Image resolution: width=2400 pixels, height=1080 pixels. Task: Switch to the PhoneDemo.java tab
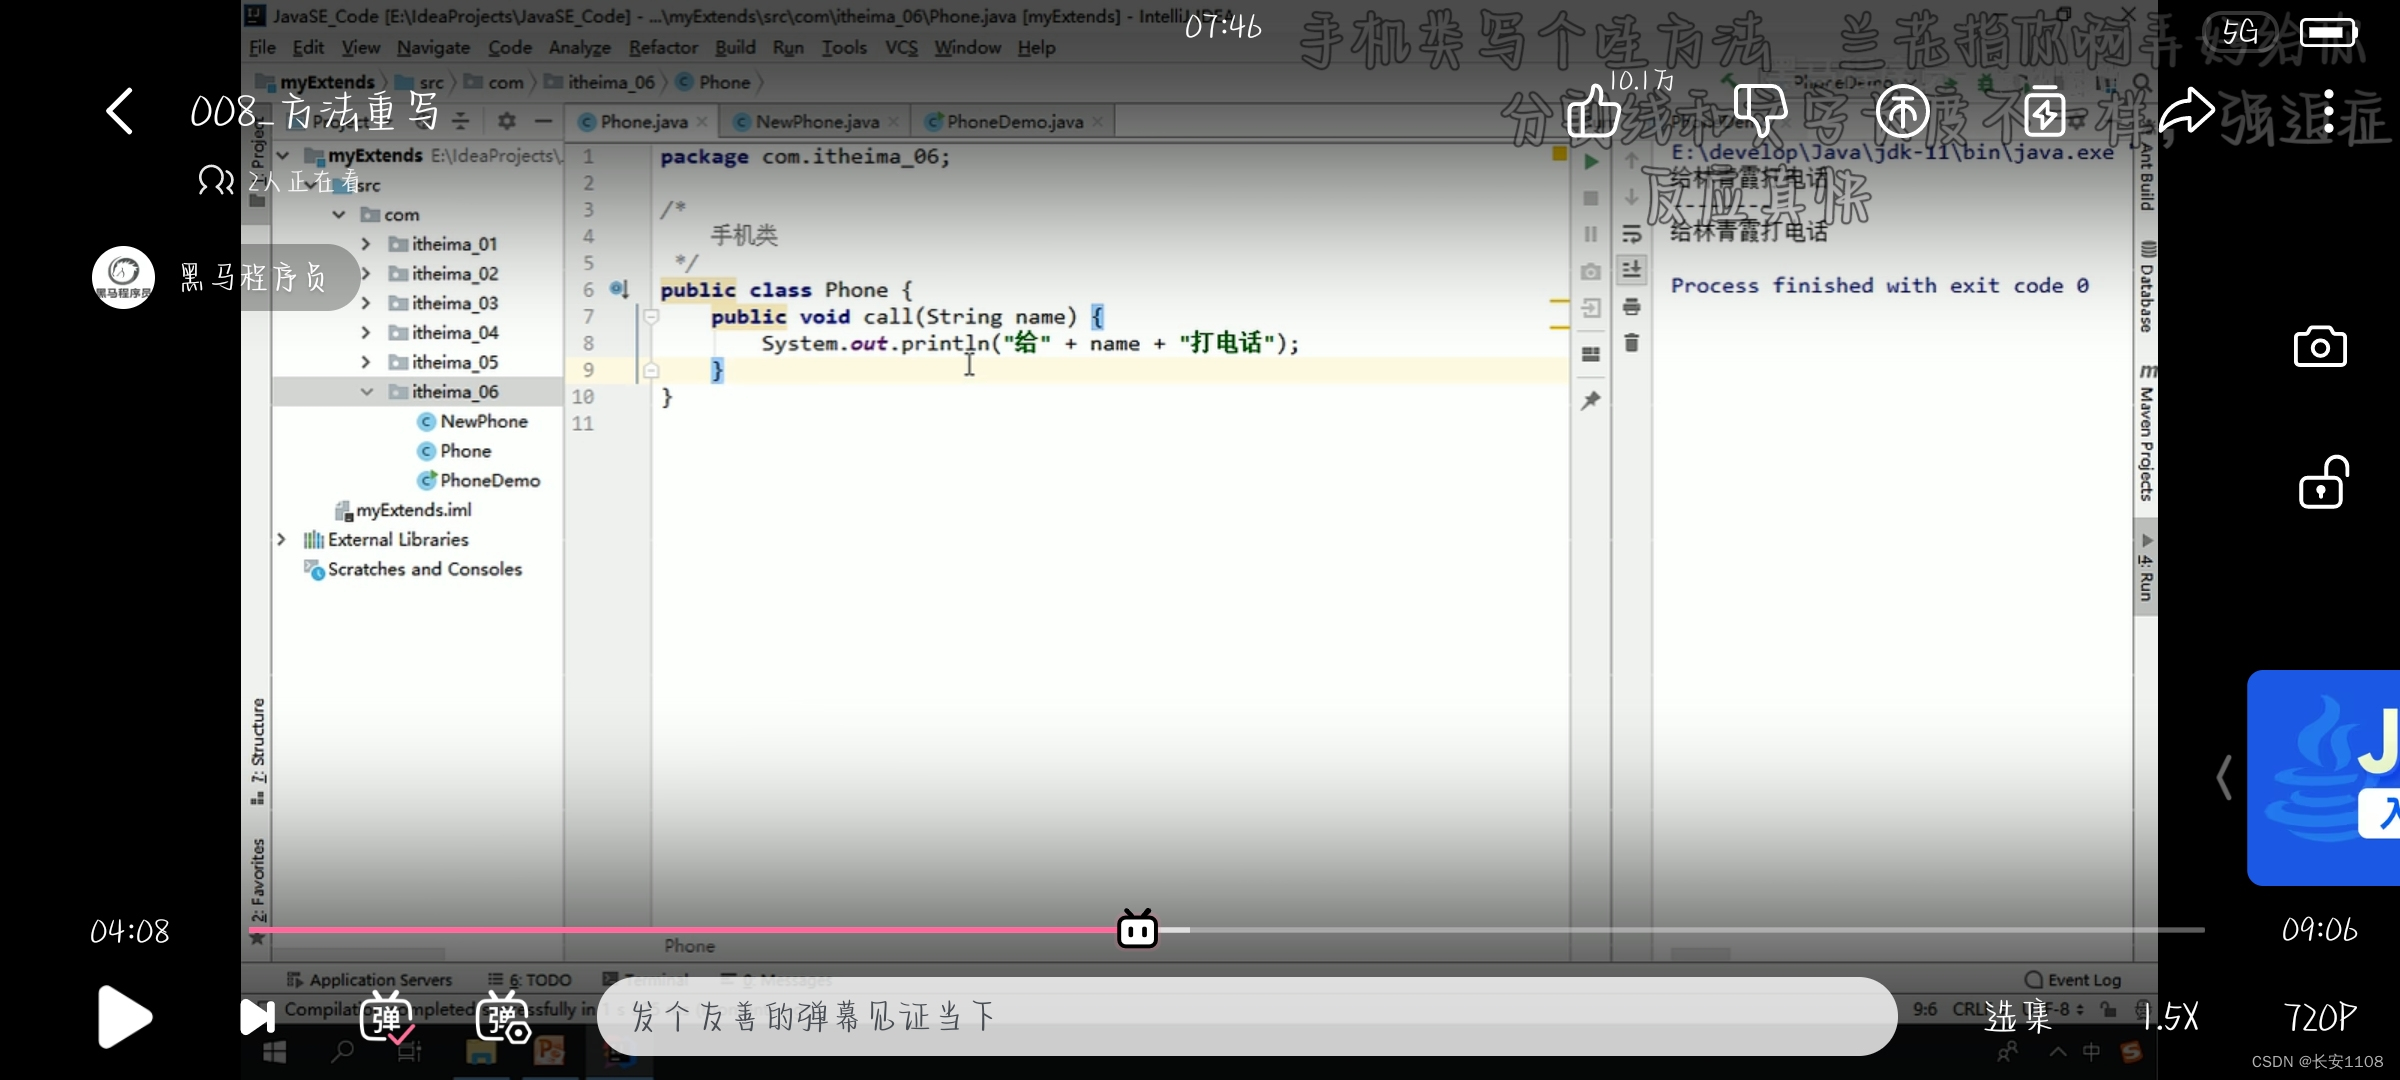point(1014,122)
